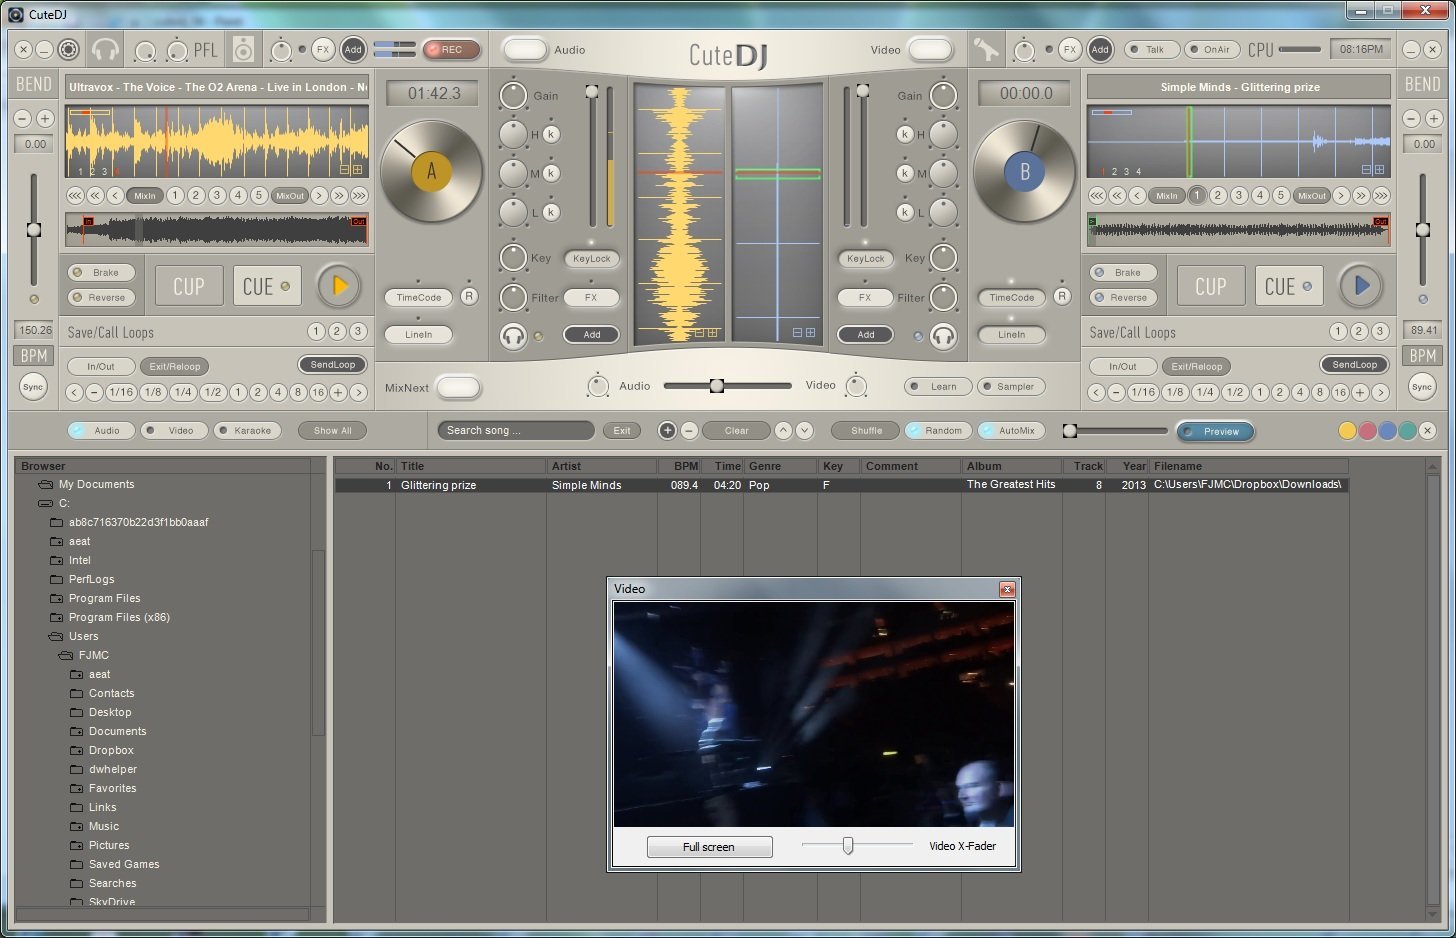This screenshot has height=938, width=1456.
Task: Click deck A CUE button
Action: pos(267,287)
